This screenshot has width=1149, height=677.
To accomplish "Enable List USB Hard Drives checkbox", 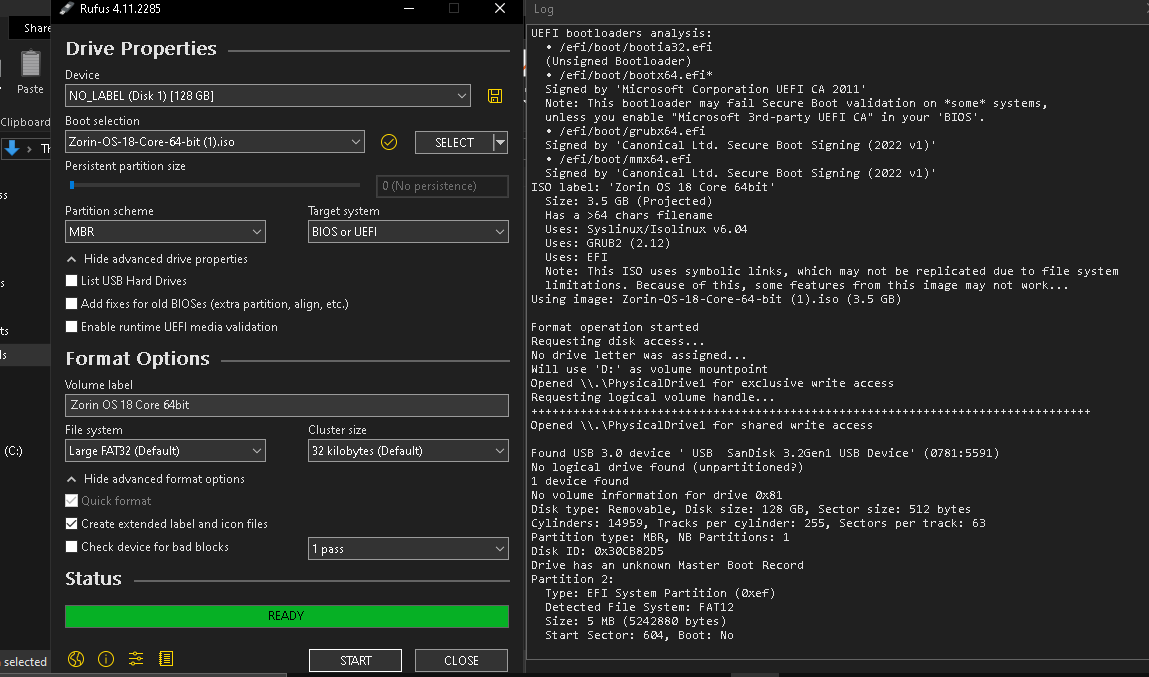I will point(71,281).
